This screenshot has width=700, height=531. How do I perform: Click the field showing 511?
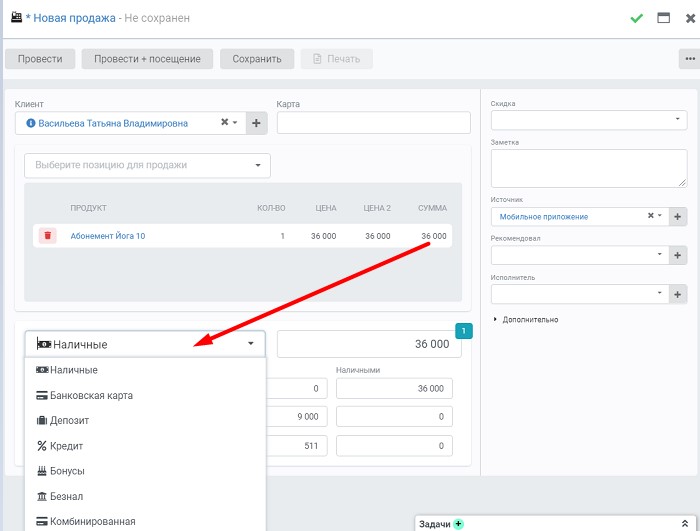pyautogui.click(x=297, y=446)
